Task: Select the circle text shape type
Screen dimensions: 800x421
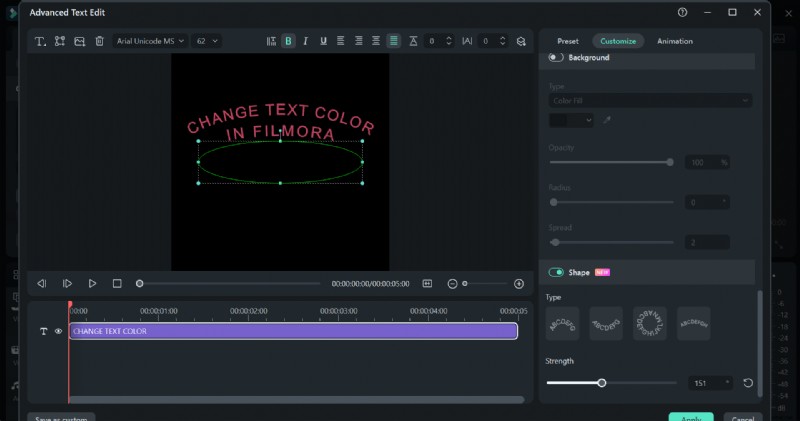Action: [x=650, y=324]
